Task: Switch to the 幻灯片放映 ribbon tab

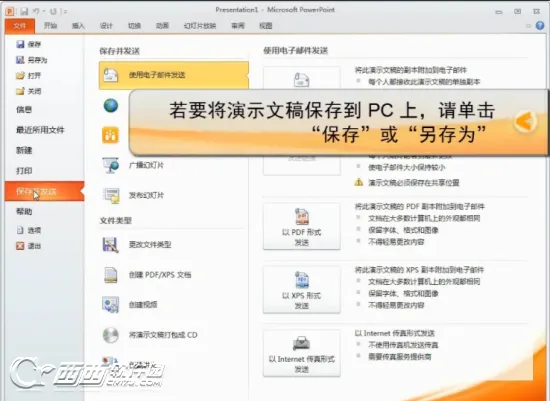Action: pyautogui.click(x=200, y=26)
